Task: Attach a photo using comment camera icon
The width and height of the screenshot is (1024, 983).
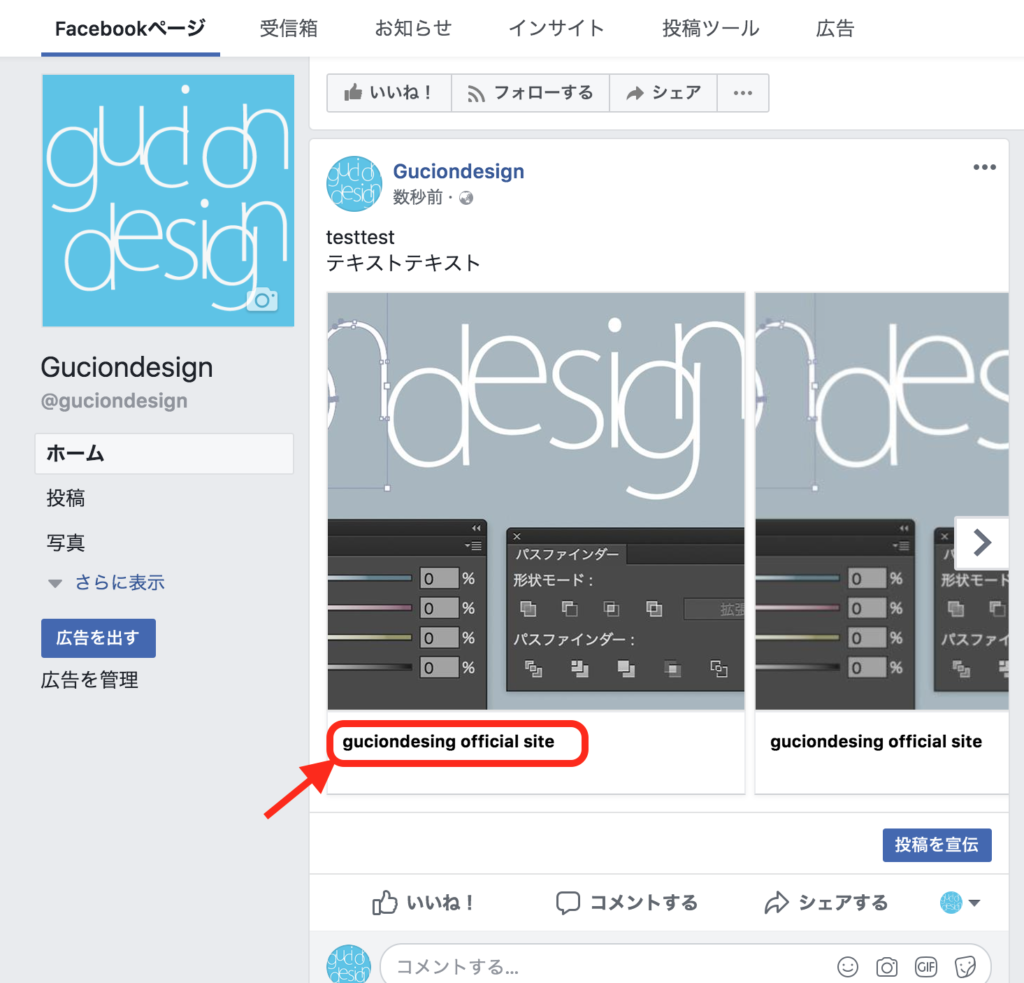Action: (x=887, y=966)
